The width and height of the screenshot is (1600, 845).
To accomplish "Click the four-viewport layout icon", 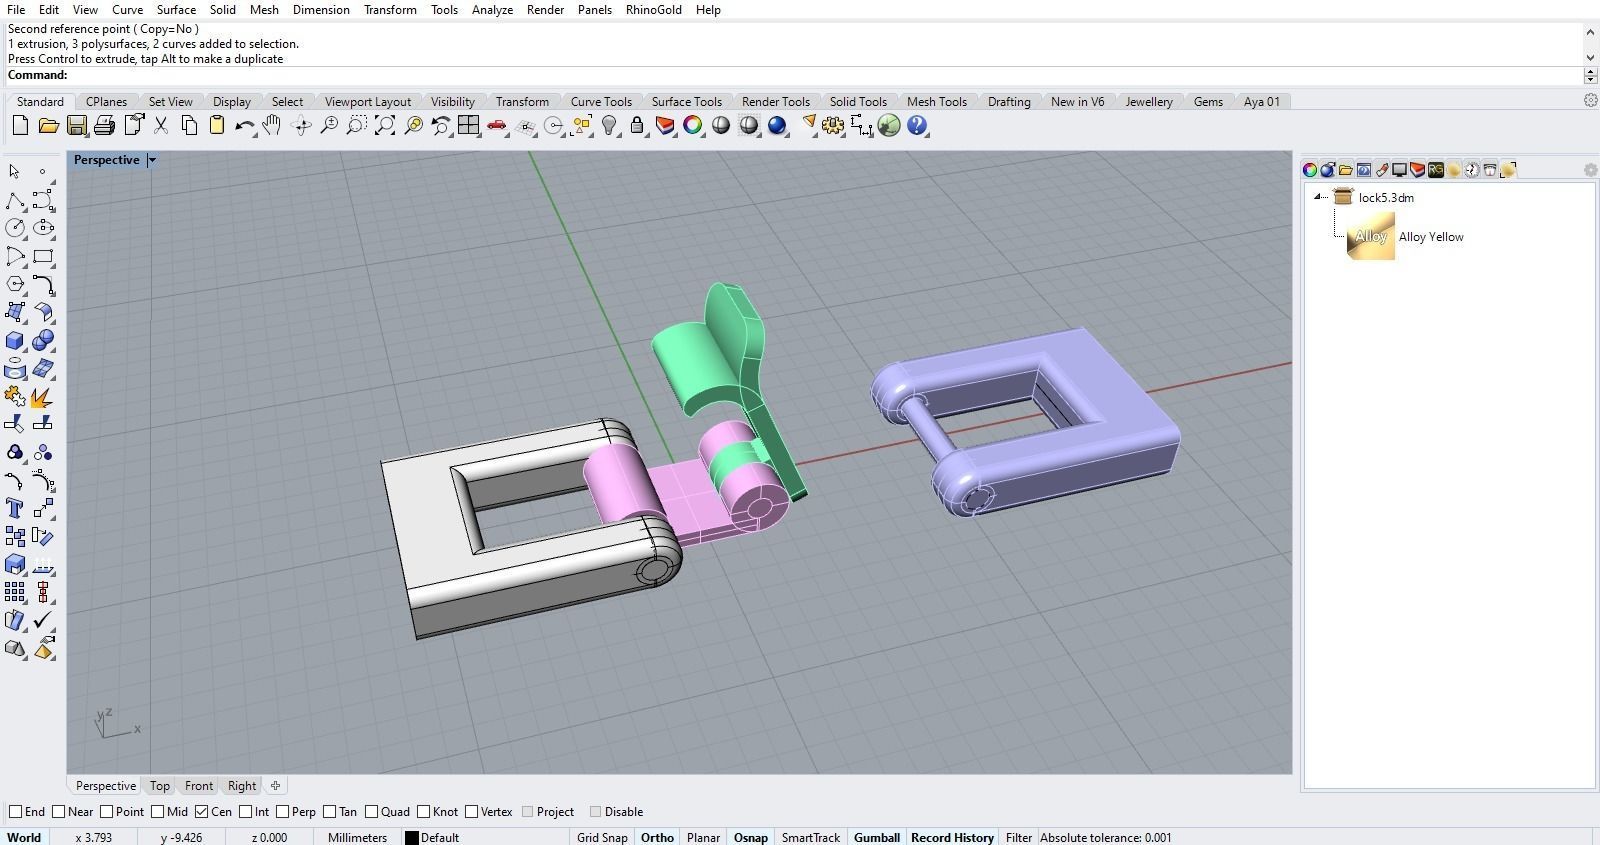I will point(469,125).
